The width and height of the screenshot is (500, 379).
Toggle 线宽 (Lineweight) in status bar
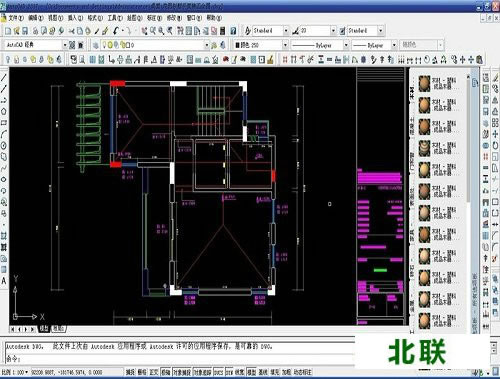tap(240, 372)
